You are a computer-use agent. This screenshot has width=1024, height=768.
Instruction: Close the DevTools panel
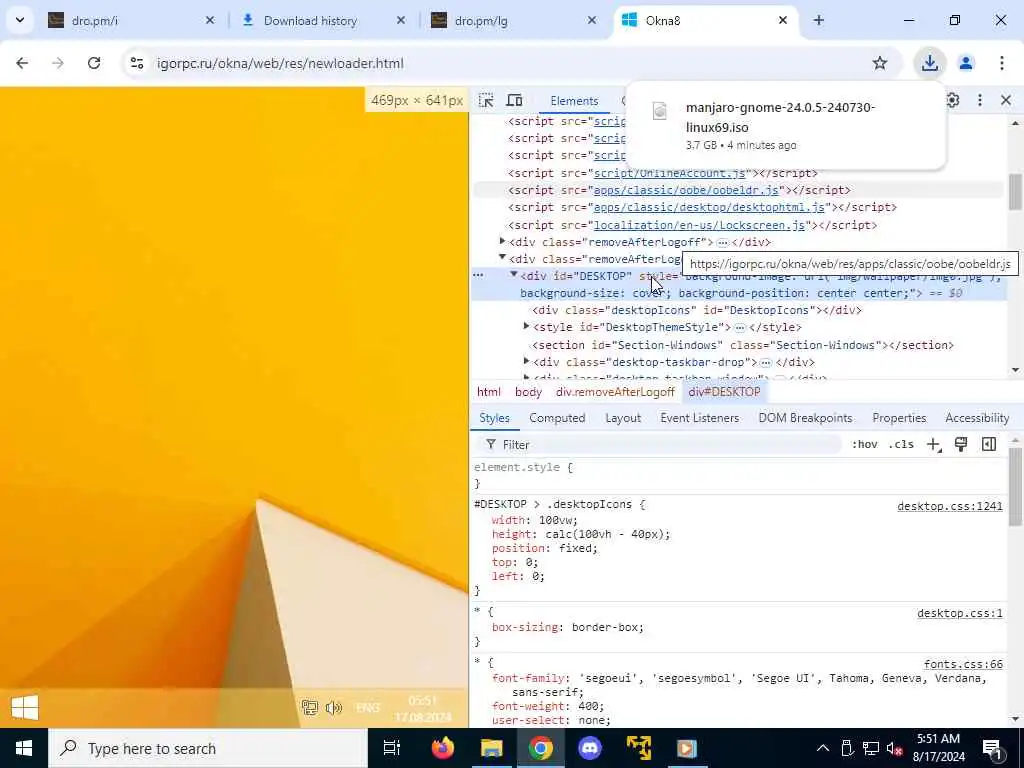point(1006,101)
